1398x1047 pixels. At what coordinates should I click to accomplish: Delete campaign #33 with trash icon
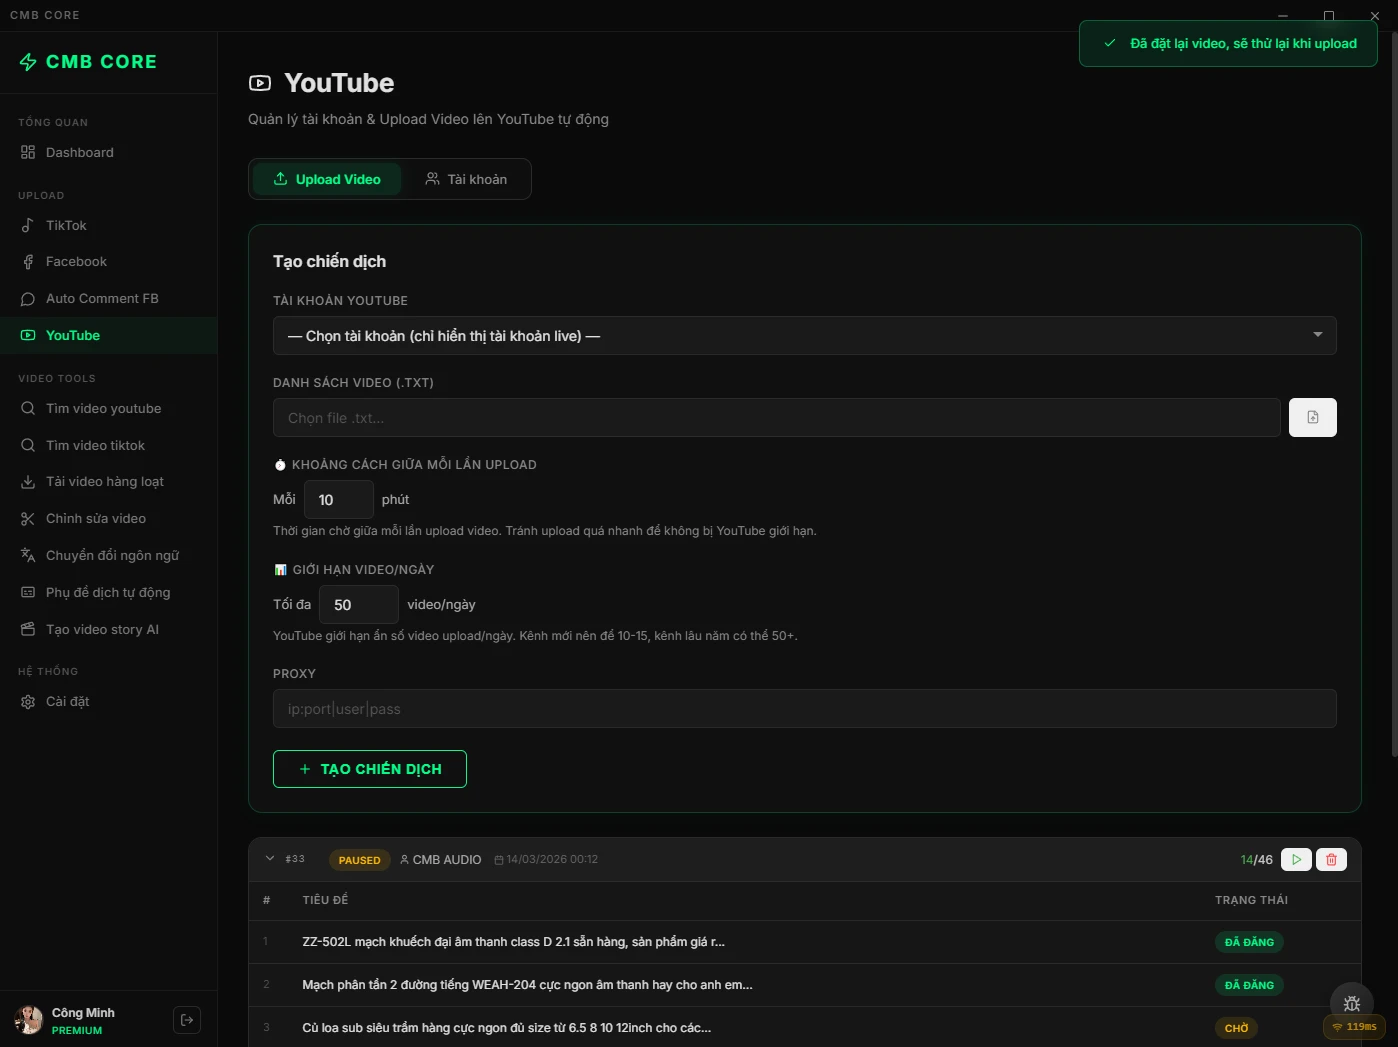point(1331,860)
